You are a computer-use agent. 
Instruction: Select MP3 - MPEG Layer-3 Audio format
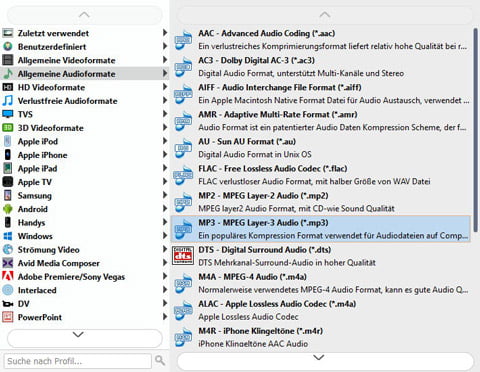point(321,229)
